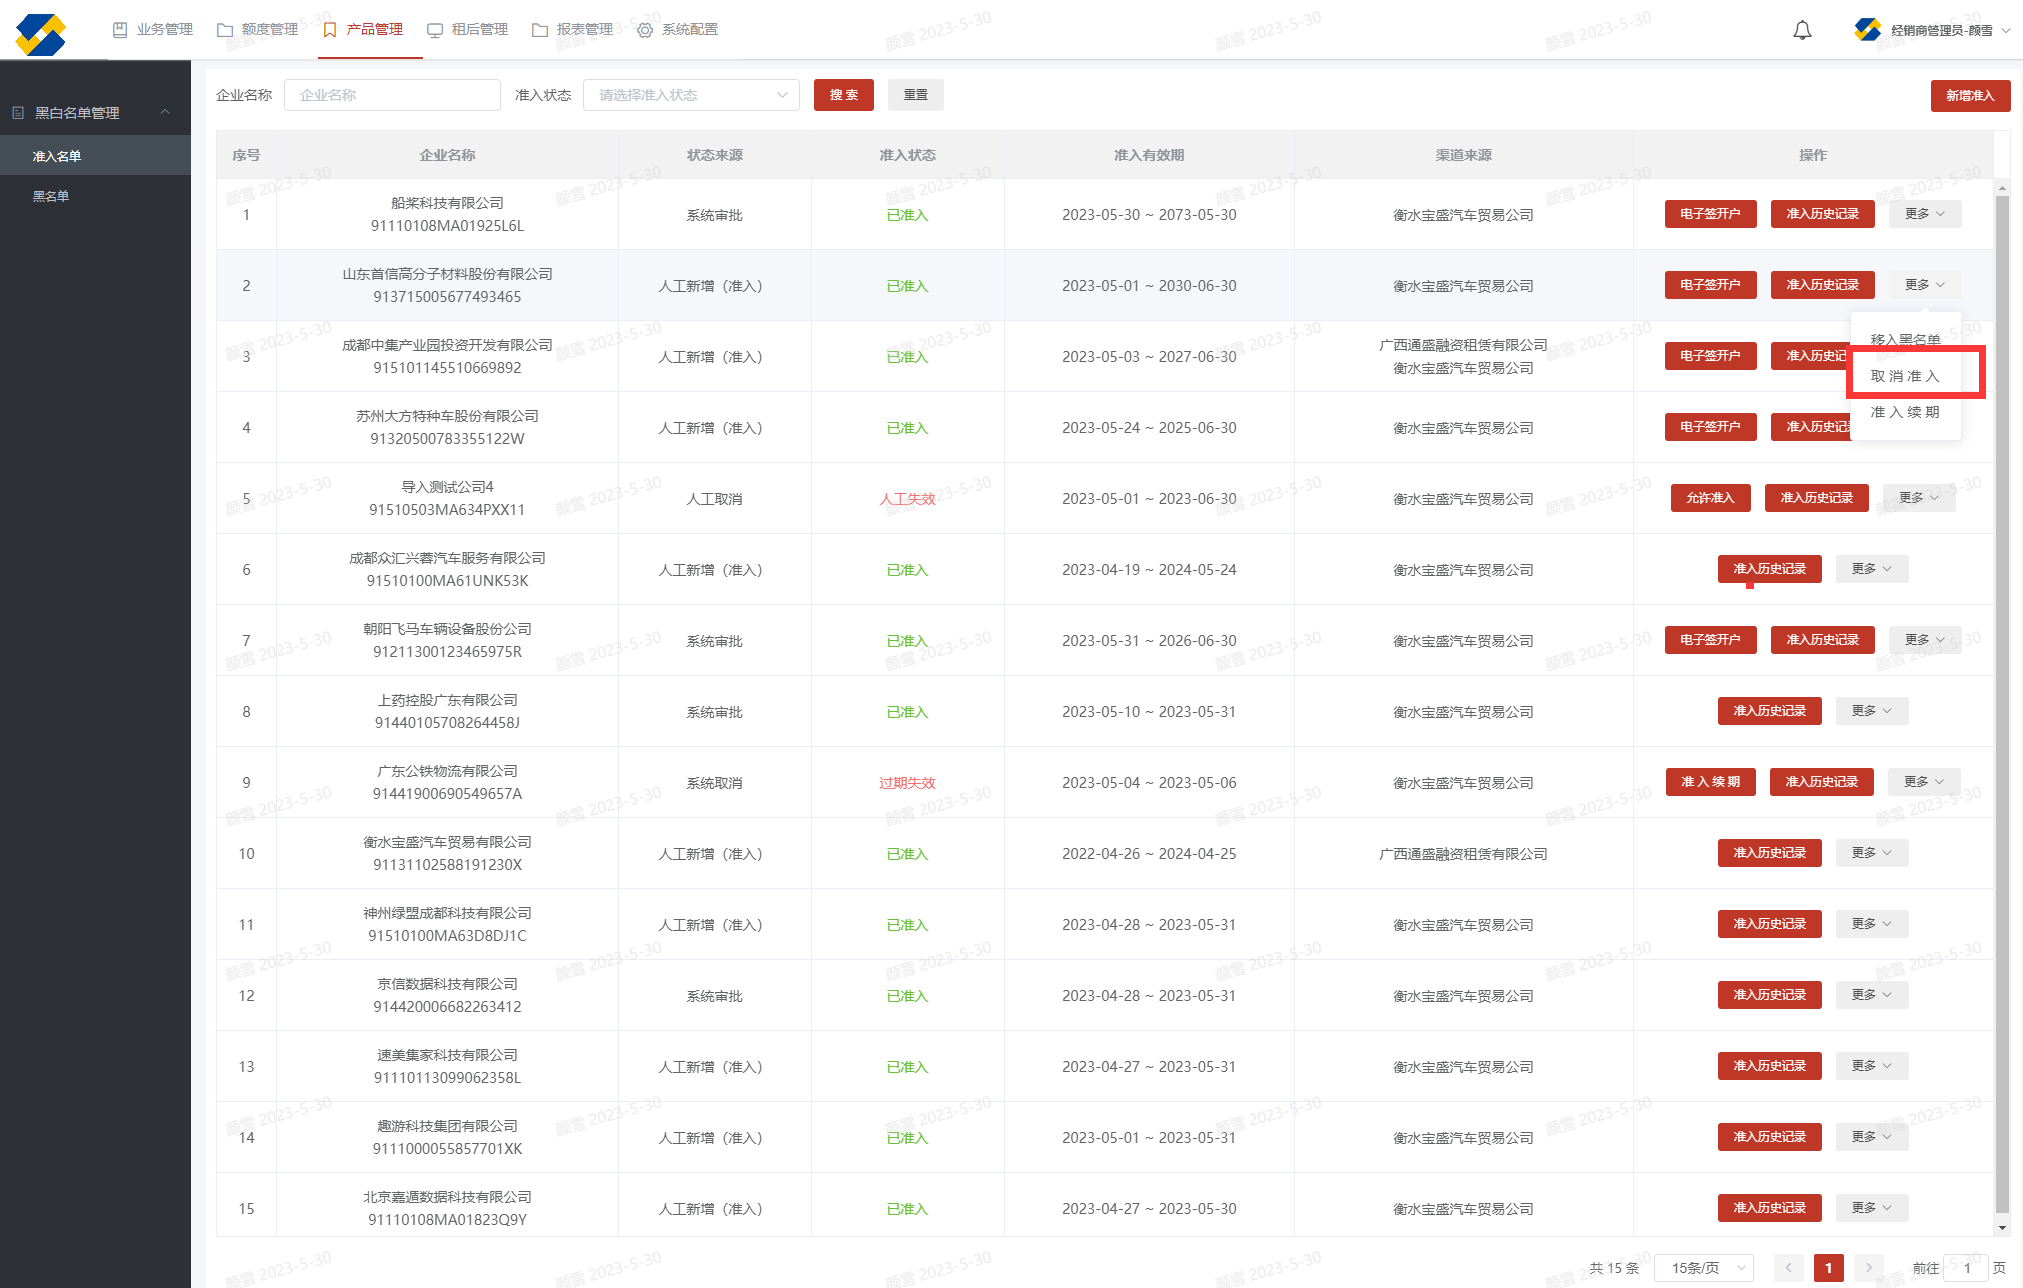
Task: Open 黑名单 in the sidebar
Action: pos(51,196)
